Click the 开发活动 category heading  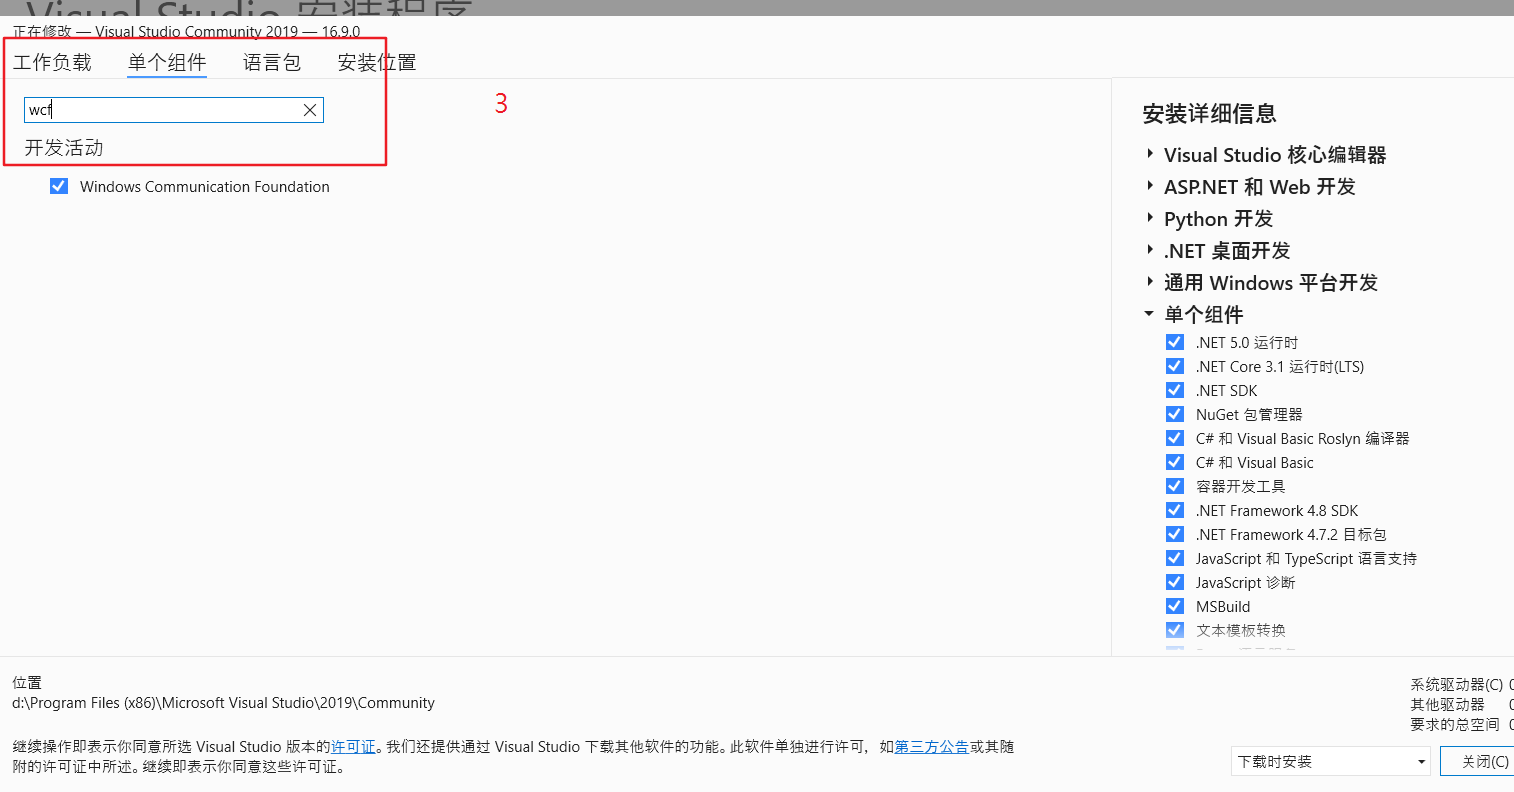64,148
